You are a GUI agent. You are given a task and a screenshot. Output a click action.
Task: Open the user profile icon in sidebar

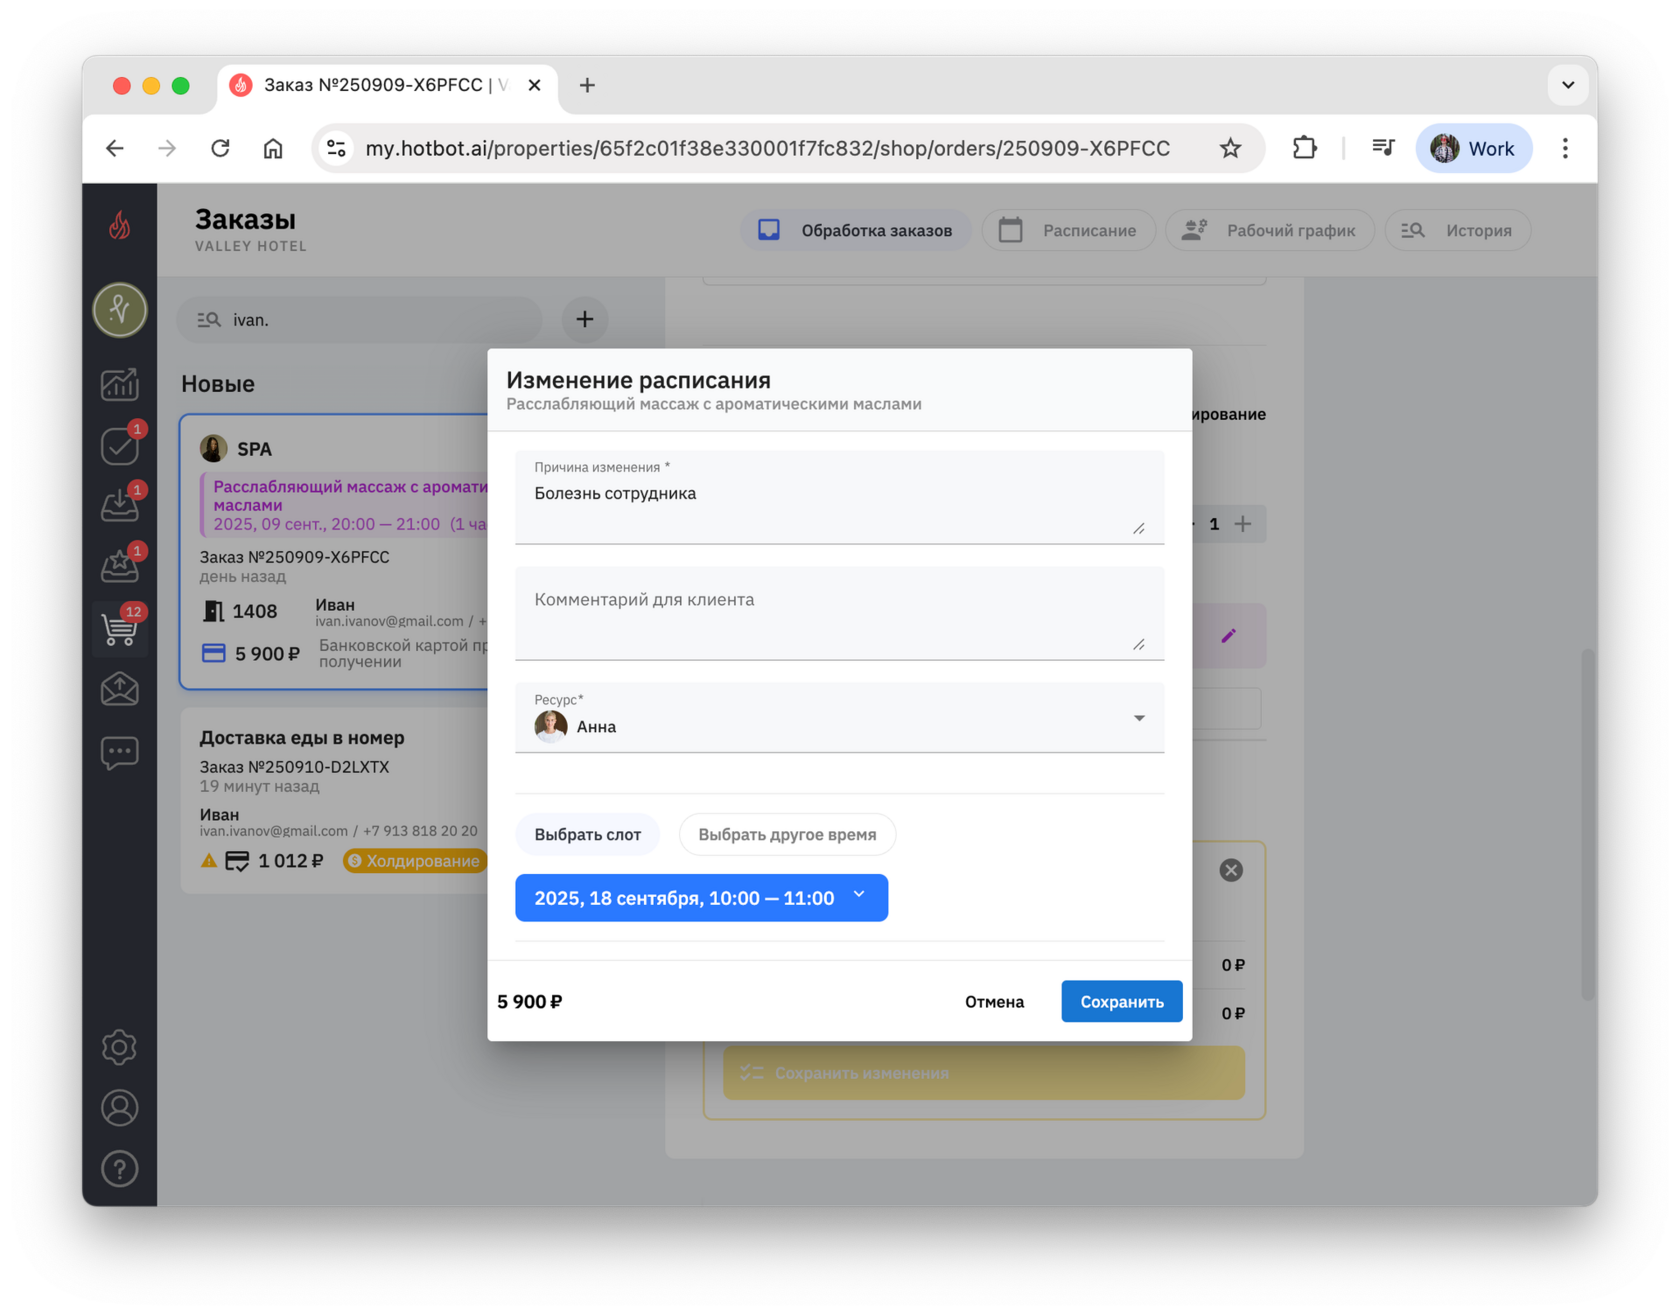120,1108
